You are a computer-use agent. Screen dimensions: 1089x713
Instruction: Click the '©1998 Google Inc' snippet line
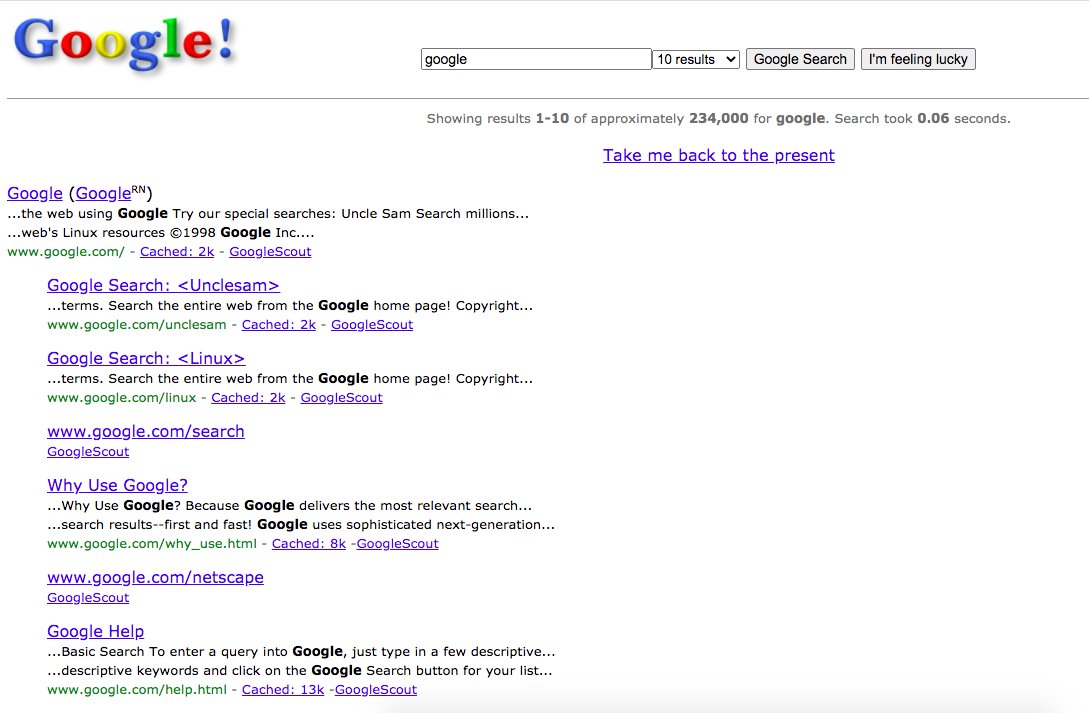coord(161,233)
